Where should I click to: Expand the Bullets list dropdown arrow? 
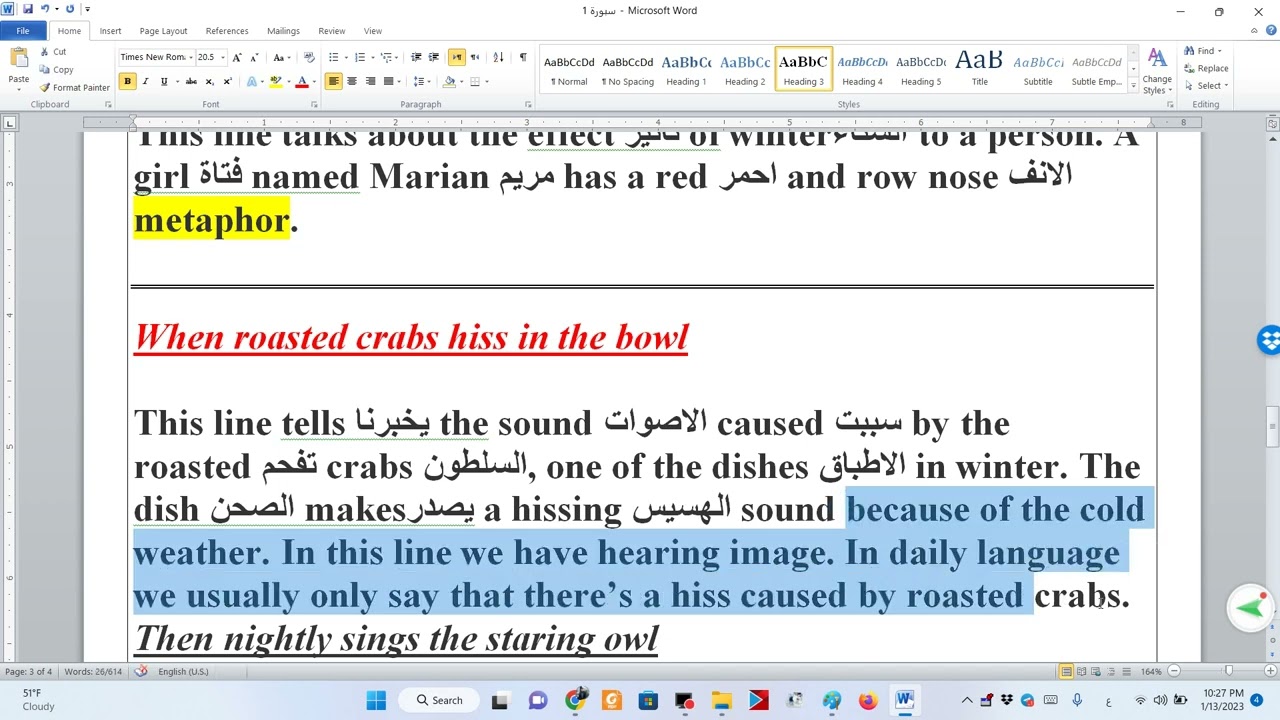click(x=344, y=57)
